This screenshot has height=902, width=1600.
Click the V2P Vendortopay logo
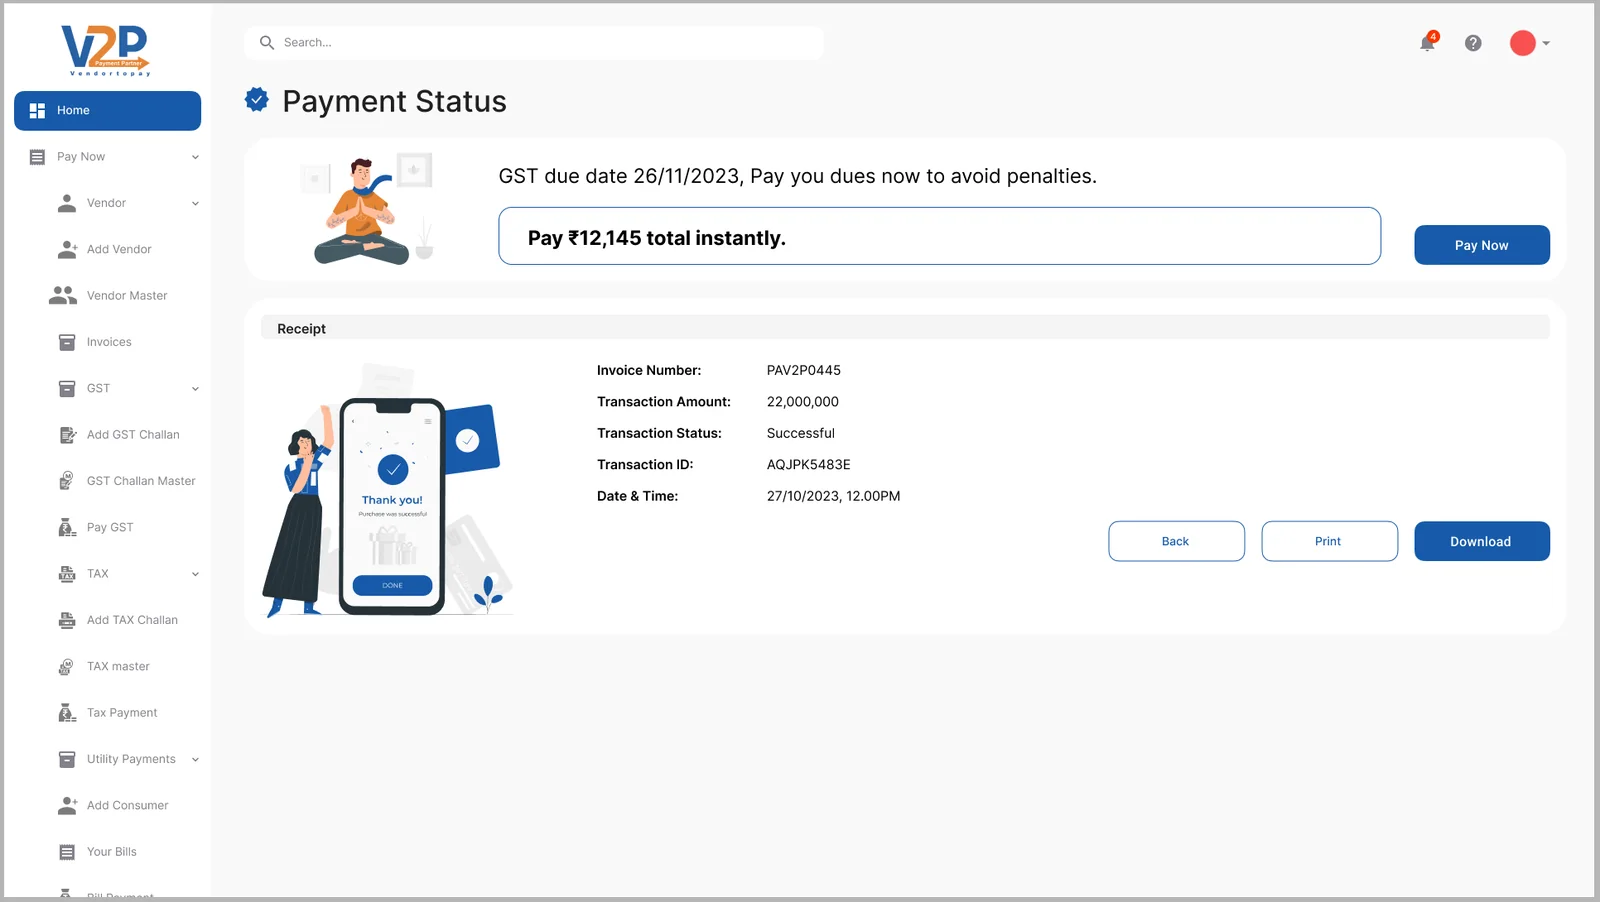pos(105,50)
